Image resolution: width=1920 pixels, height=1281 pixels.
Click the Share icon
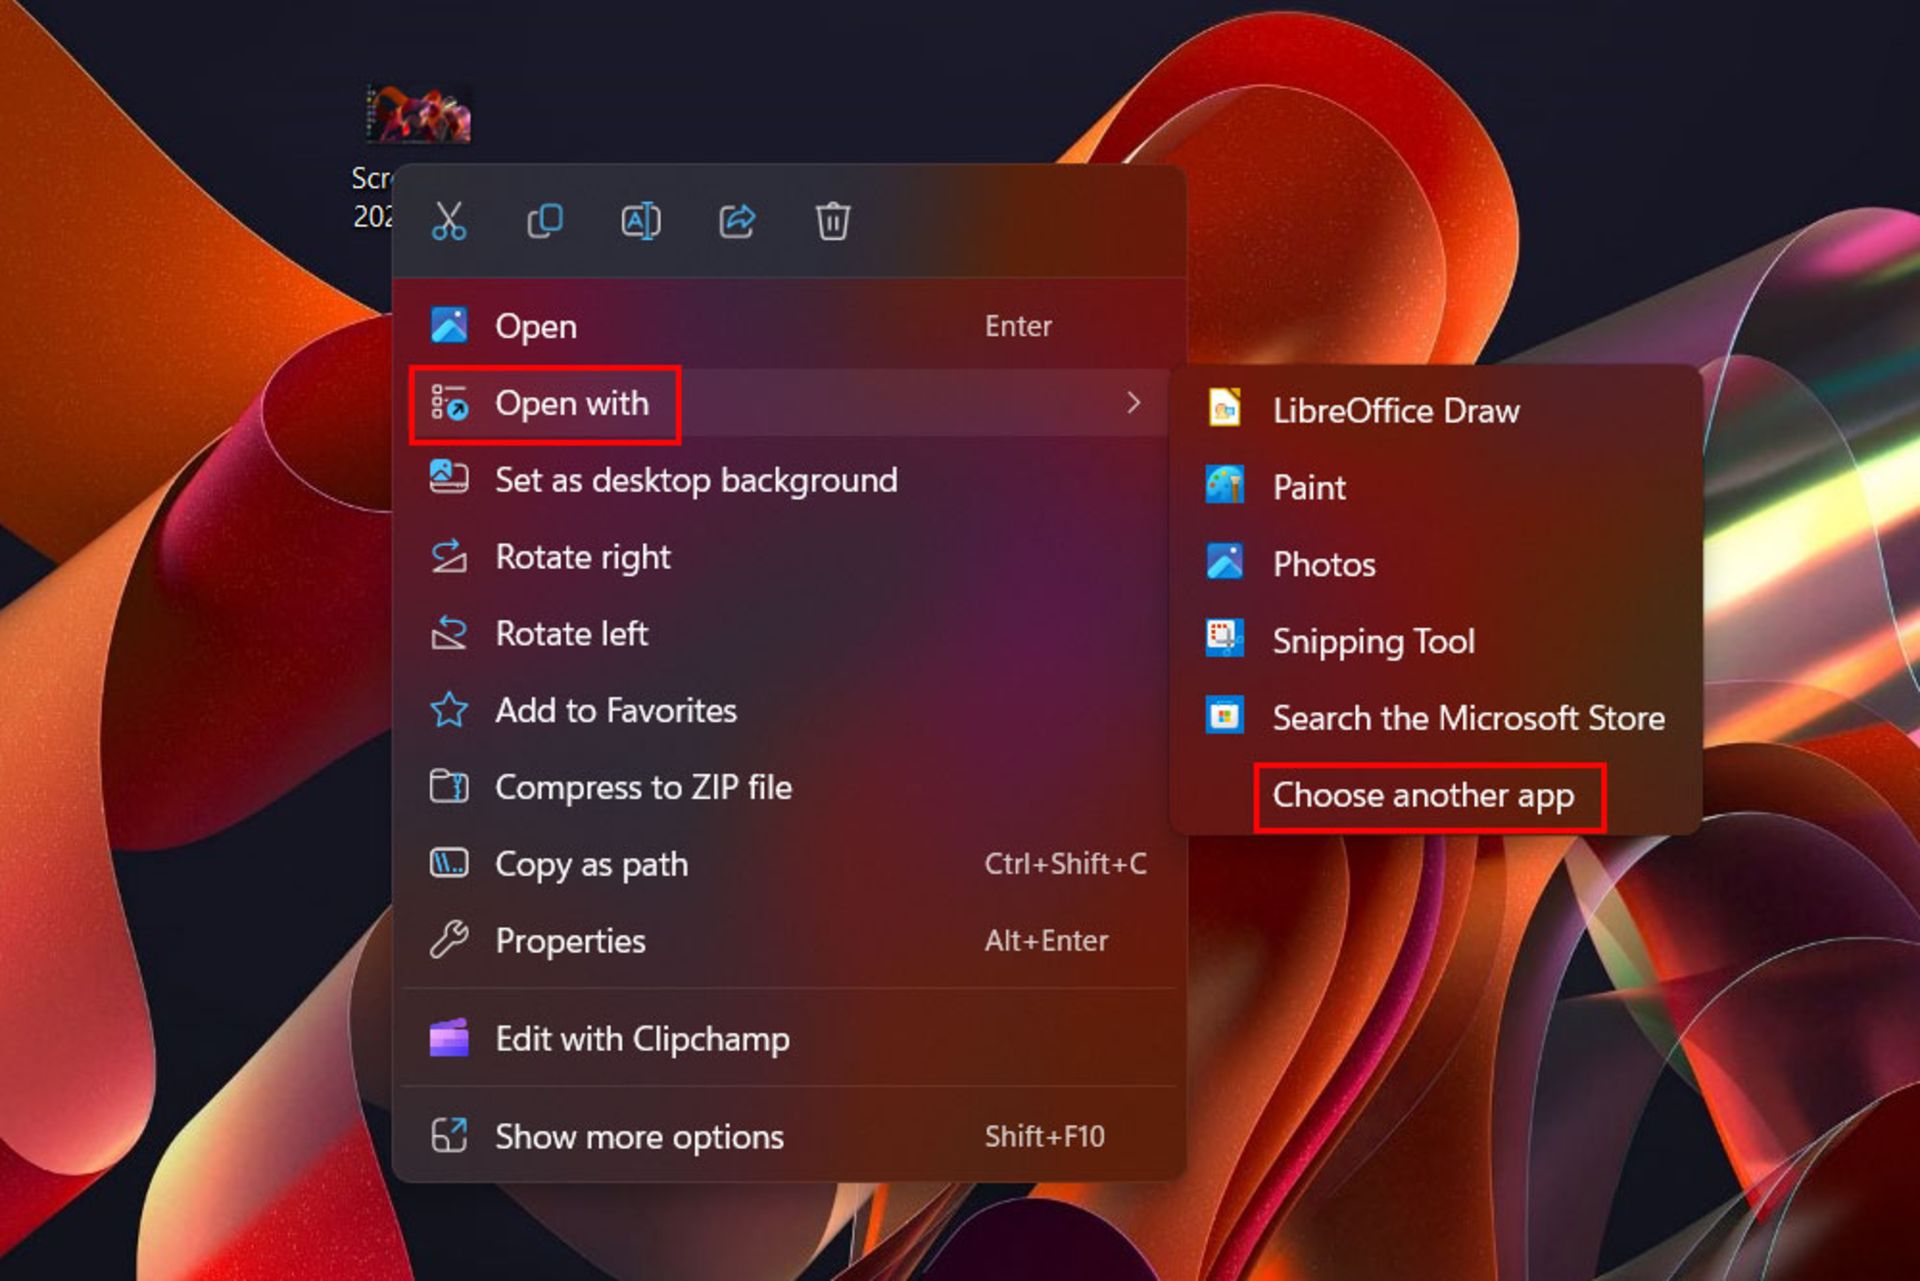coord(737,221)
